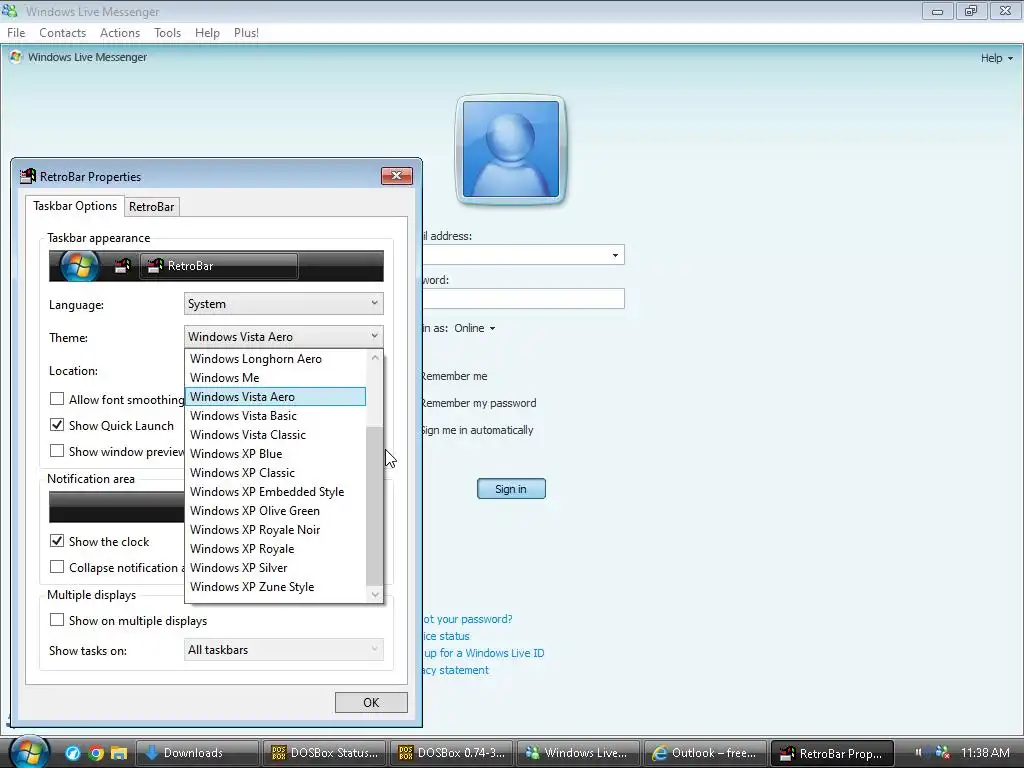1024x768 pixels.
Task: Click the Messenger user avatar picture
Action: click(x=511, y=149)
